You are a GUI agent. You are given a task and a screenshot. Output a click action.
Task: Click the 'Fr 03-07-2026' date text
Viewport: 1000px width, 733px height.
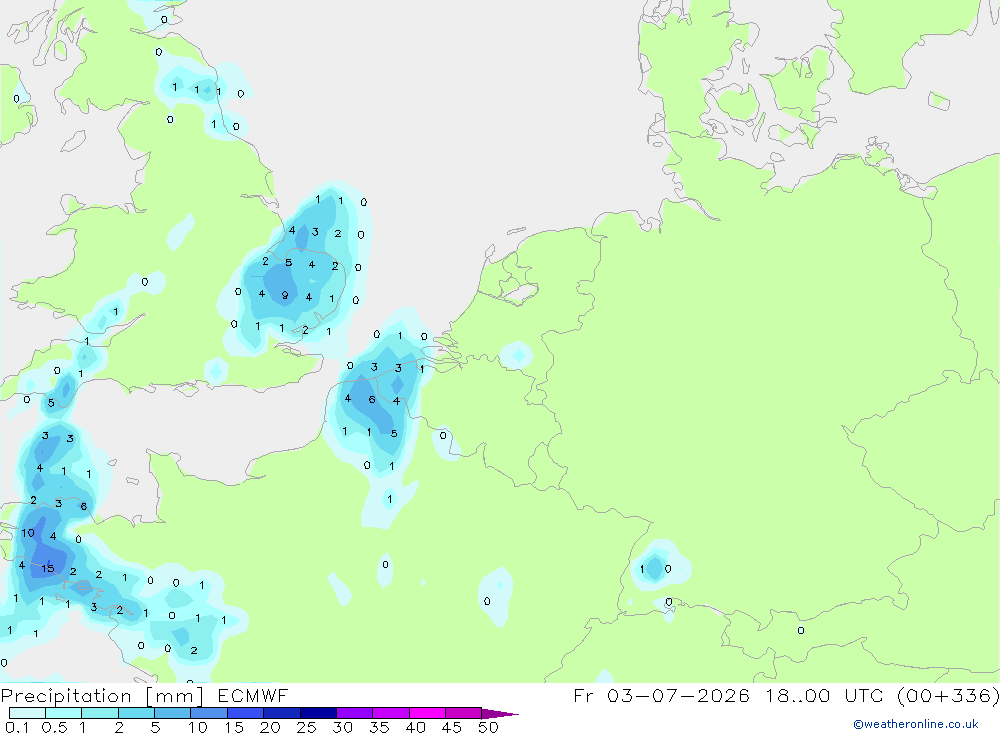tap(661, 695)
